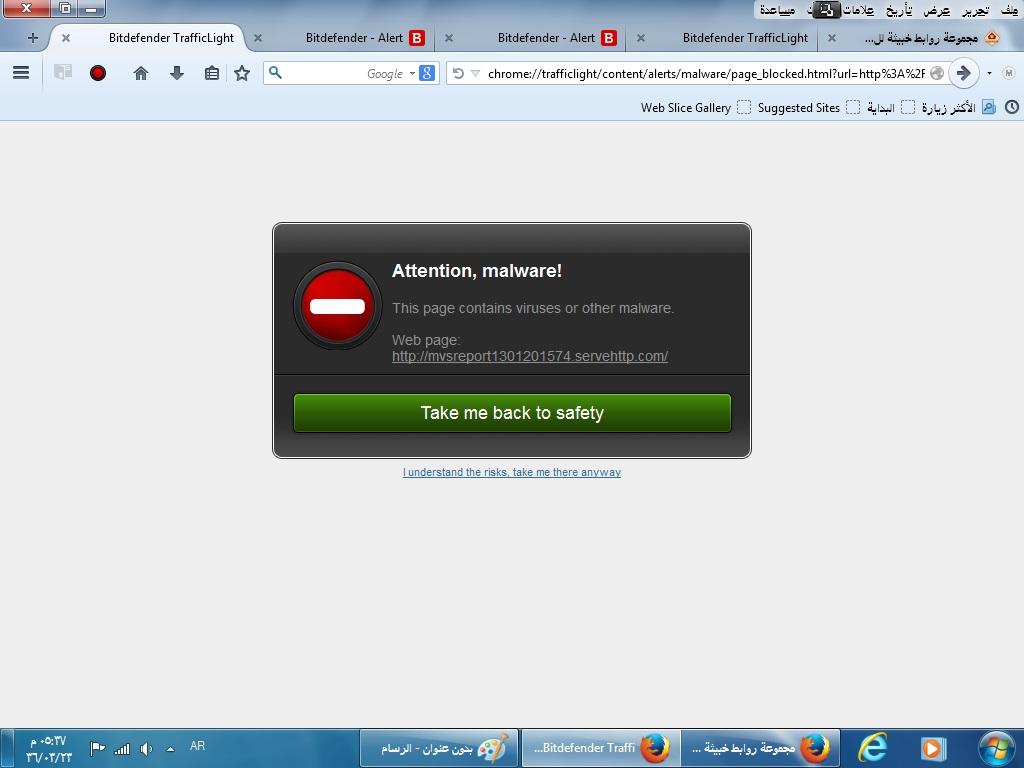Open the downloads arrow panel
Screen dimensions: 1024x768
tap(176, 73)
